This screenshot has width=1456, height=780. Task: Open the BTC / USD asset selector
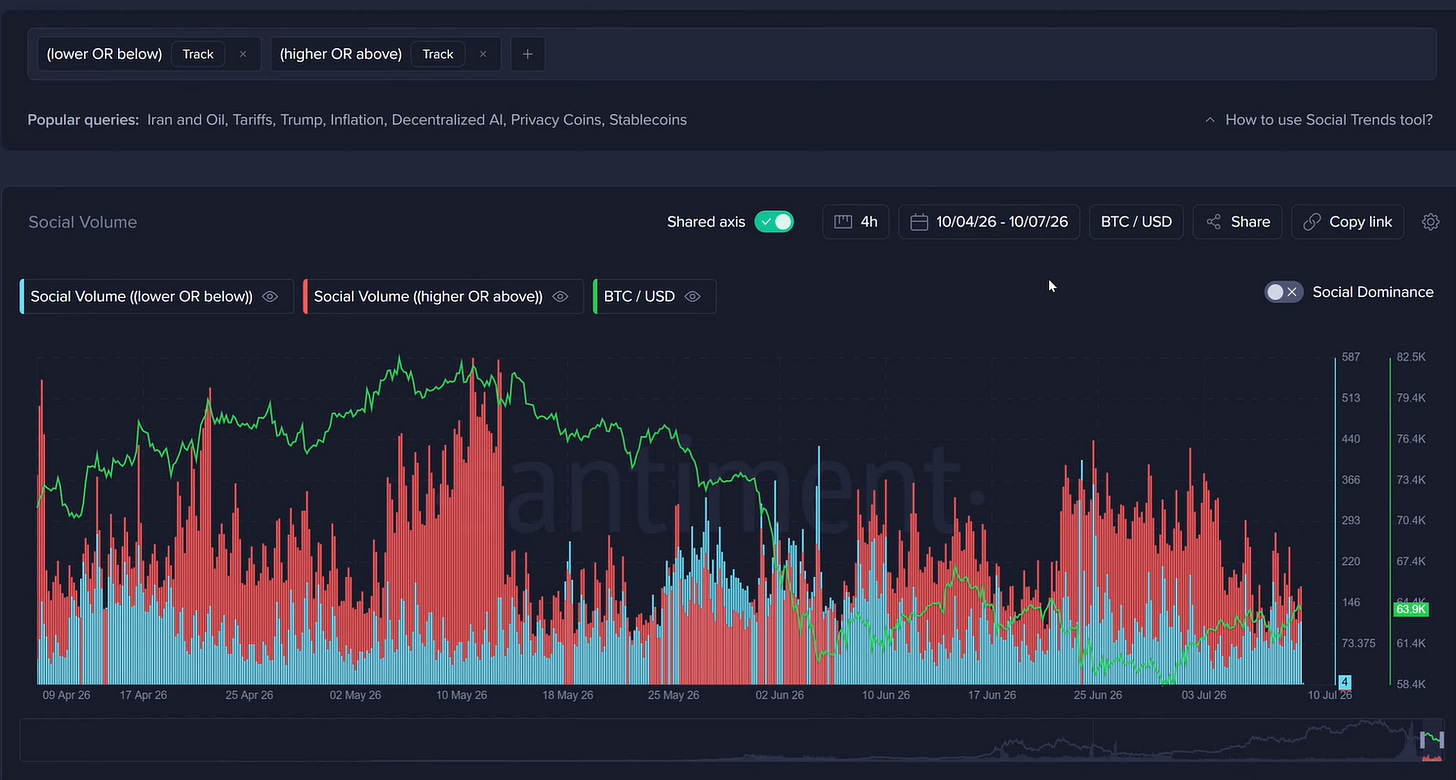coord(1136,222)
